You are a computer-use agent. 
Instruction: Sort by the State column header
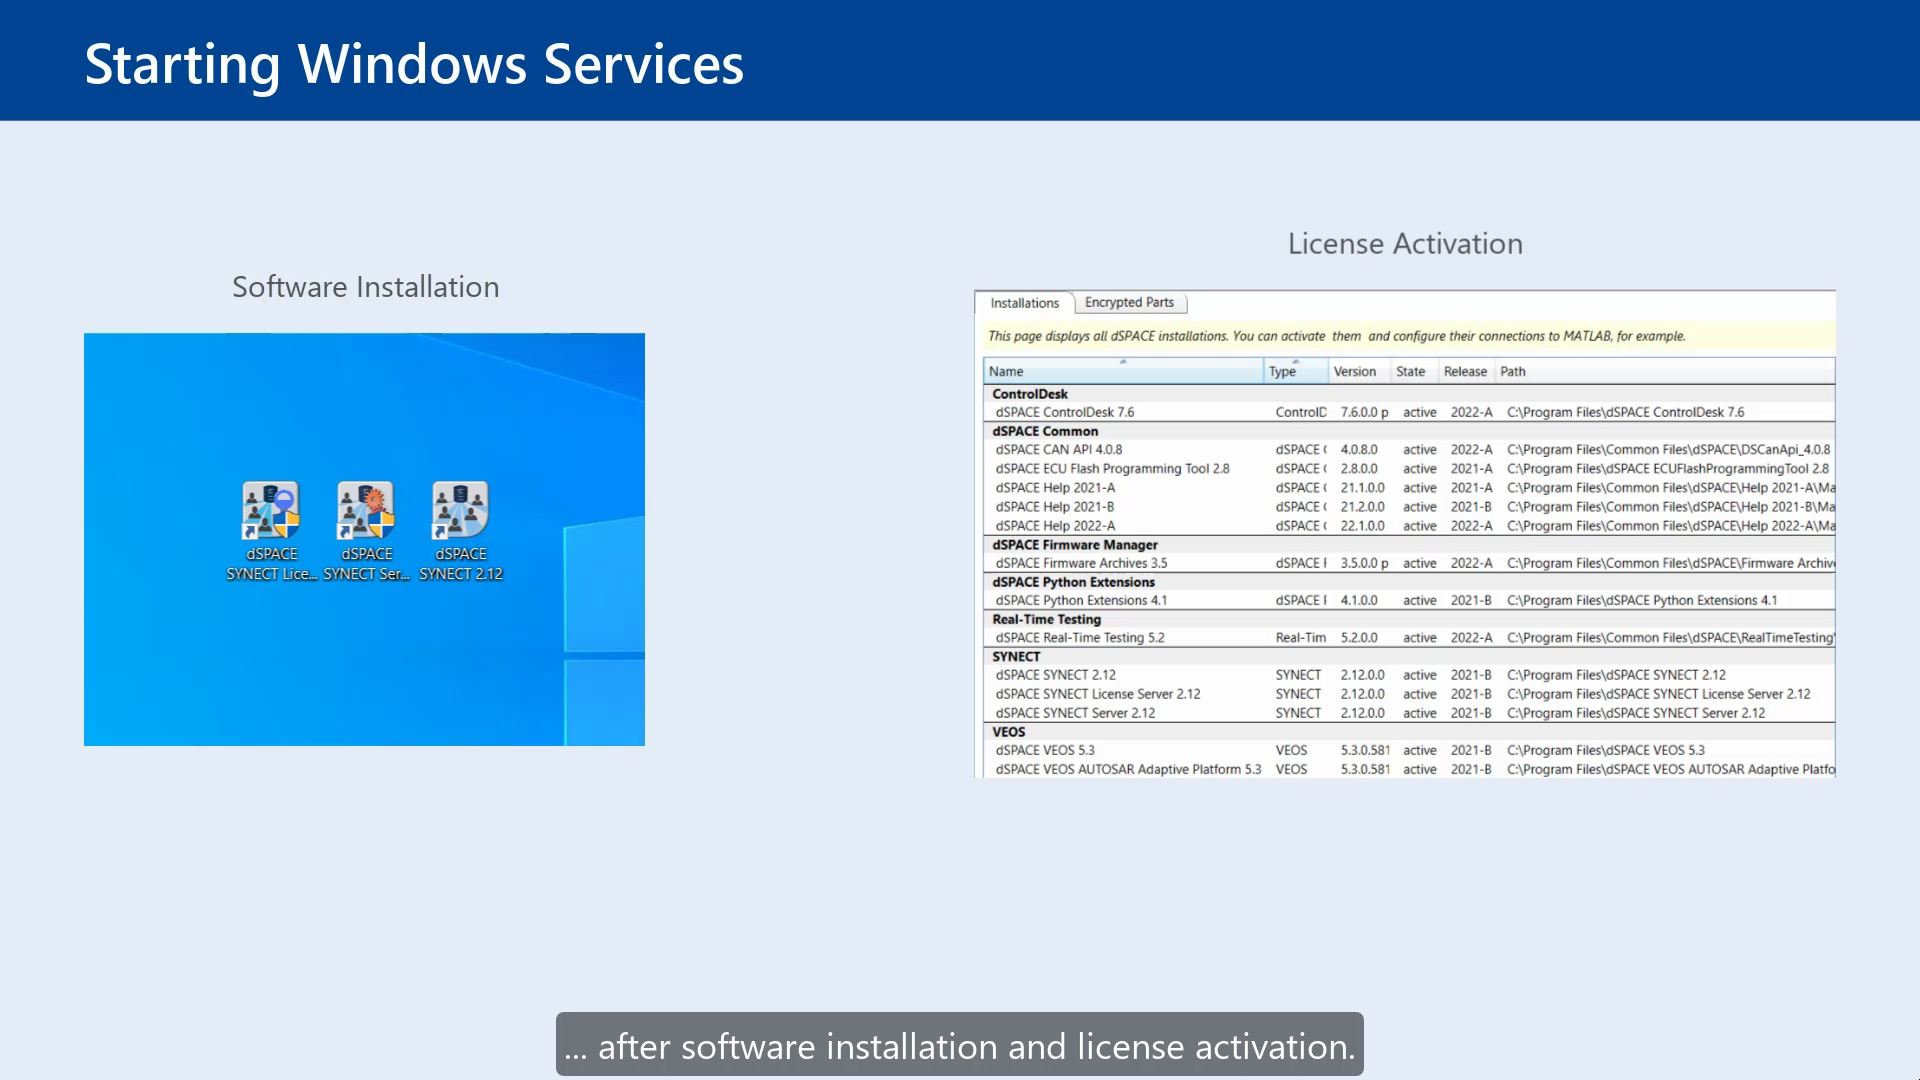1414,371
